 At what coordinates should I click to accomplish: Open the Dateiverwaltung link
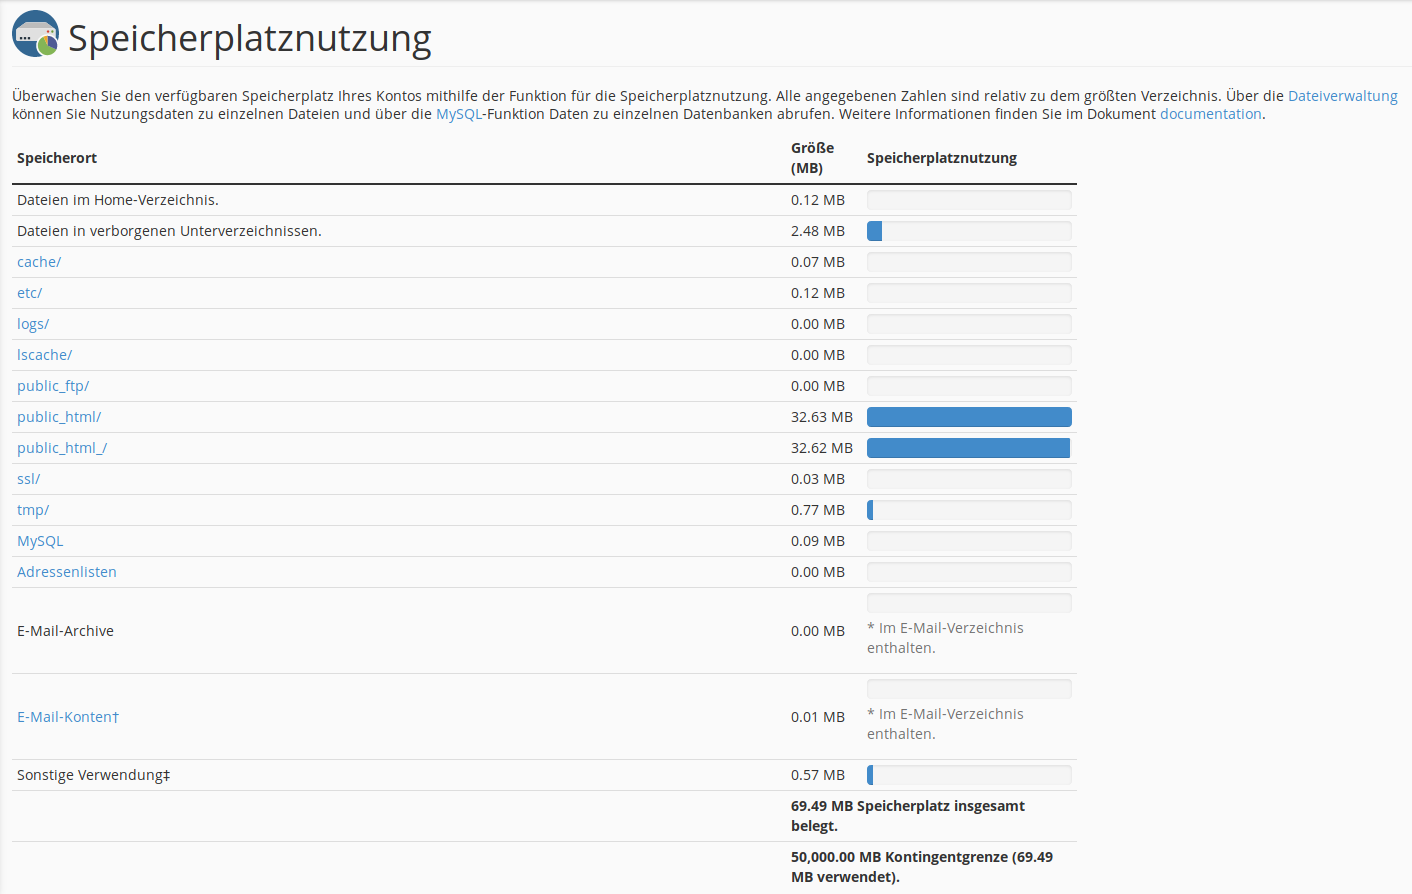(x=1342, y=96)
